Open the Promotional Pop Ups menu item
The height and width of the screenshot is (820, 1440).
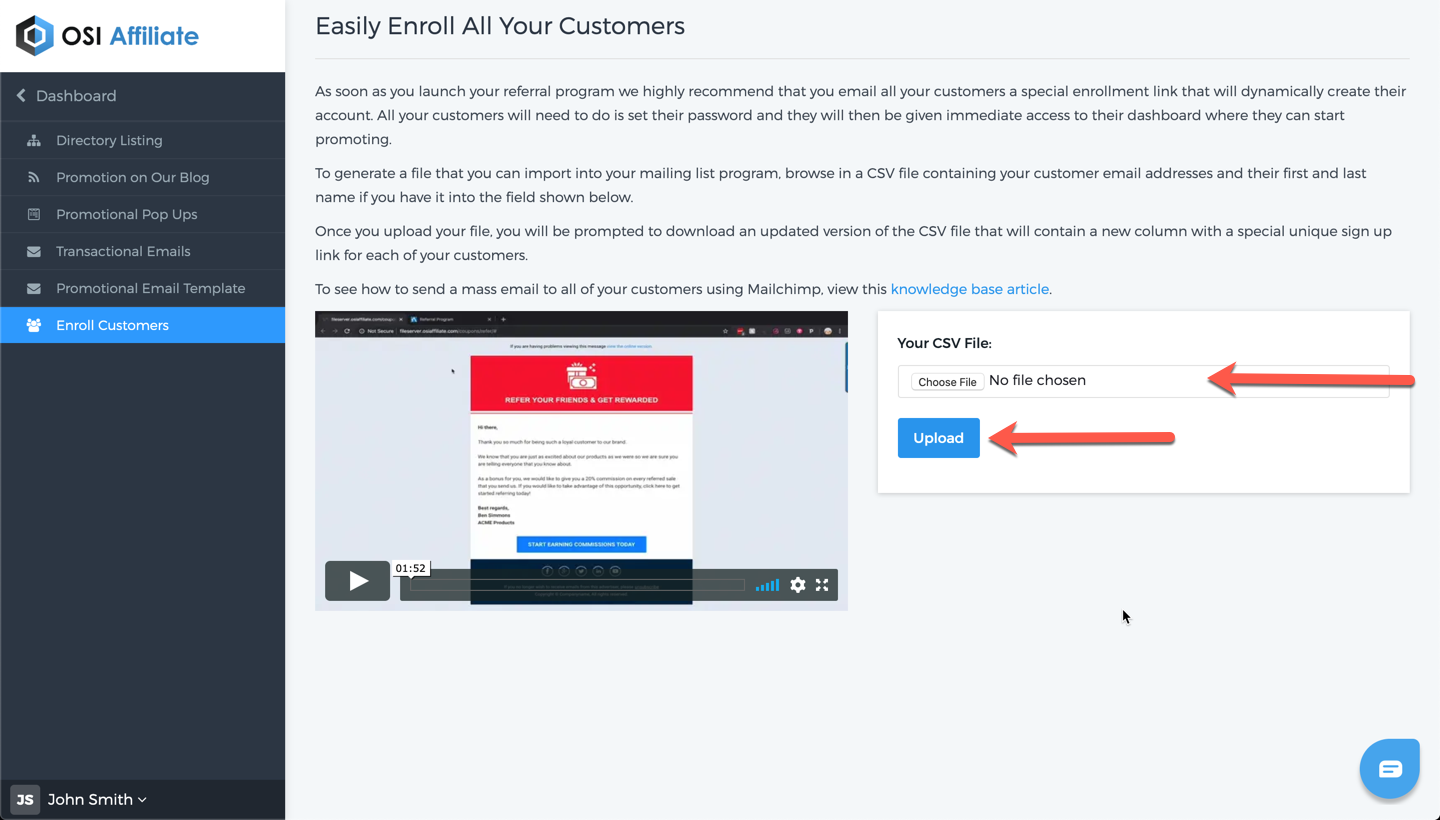point(143,214)
